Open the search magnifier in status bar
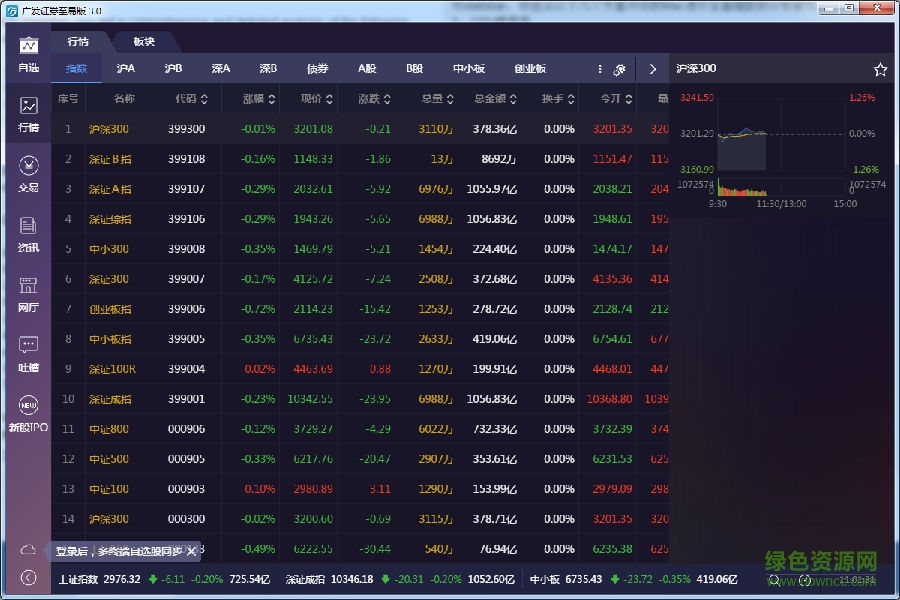Viewport: 900px width, 600px height. click(775, 580)
